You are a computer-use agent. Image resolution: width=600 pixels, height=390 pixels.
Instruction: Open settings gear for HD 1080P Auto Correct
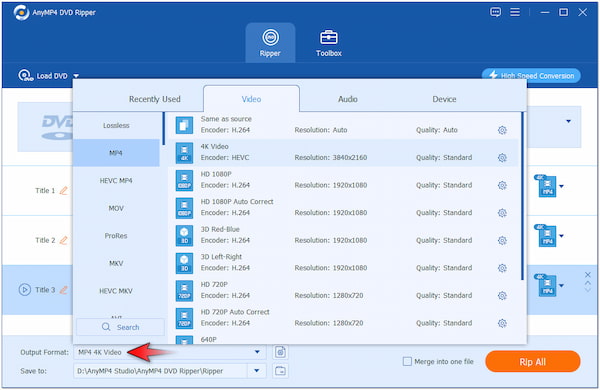click(502, 213)
